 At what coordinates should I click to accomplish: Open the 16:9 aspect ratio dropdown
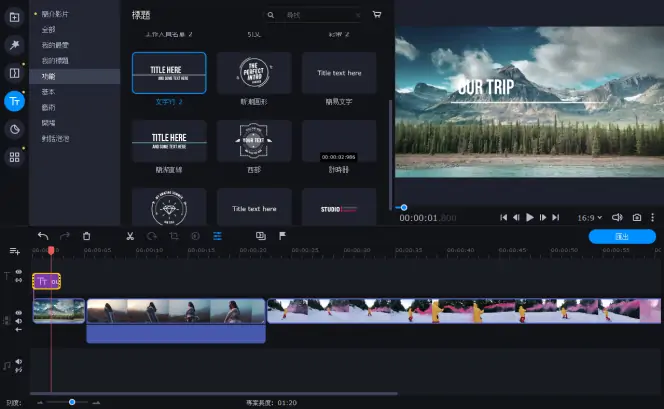pos(589,218)
